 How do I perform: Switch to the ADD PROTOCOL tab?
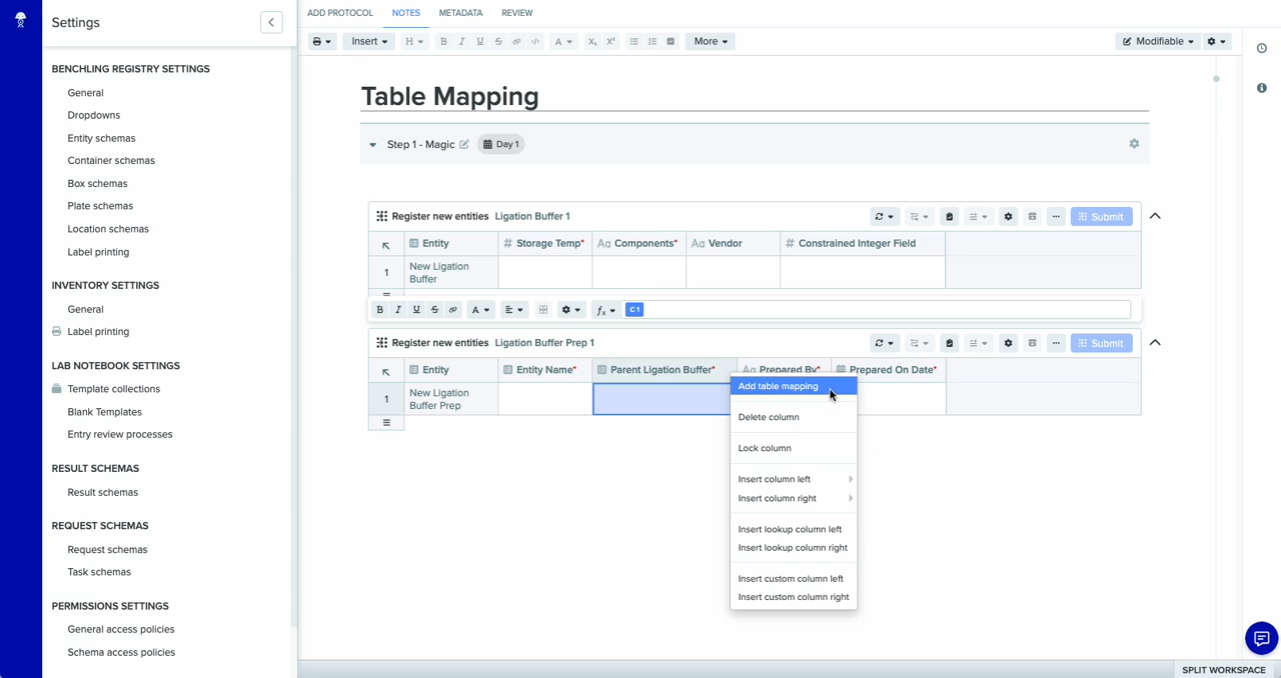(340, 13)
